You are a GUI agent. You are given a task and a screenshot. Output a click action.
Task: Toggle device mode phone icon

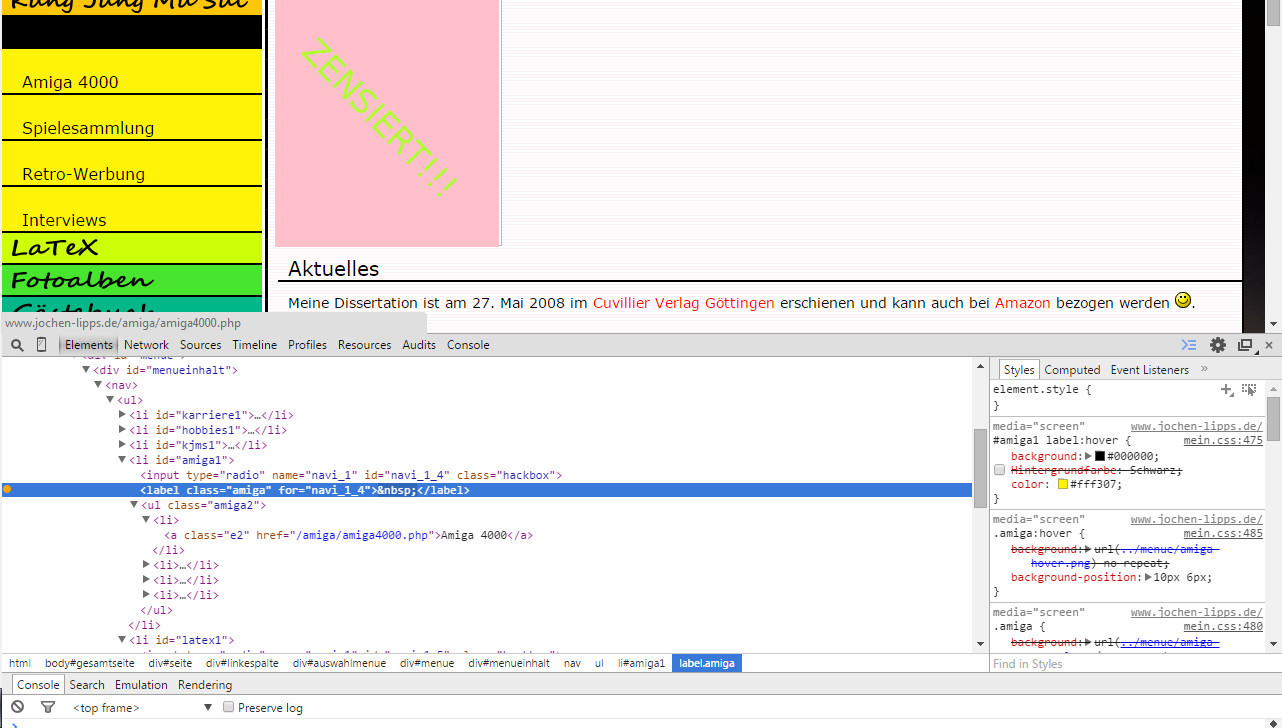(41, 345)
